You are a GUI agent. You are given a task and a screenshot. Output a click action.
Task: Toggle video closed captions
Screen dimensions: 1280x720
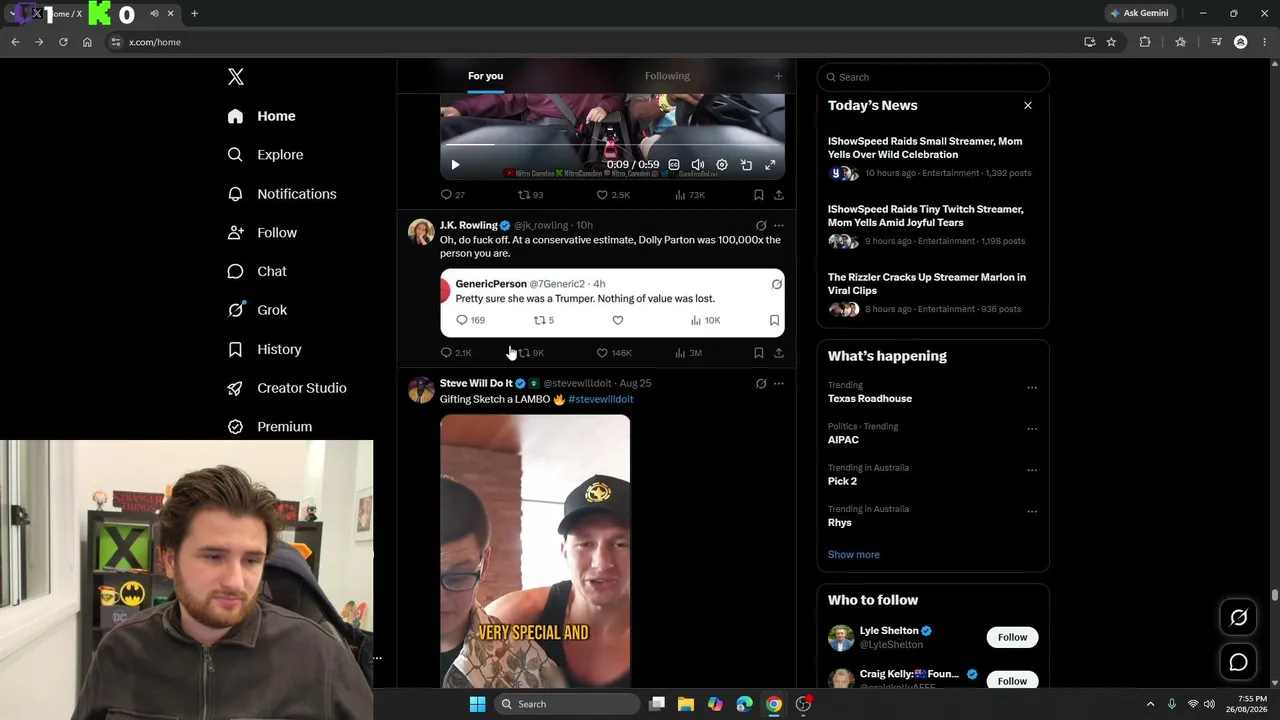click(674, 165)
